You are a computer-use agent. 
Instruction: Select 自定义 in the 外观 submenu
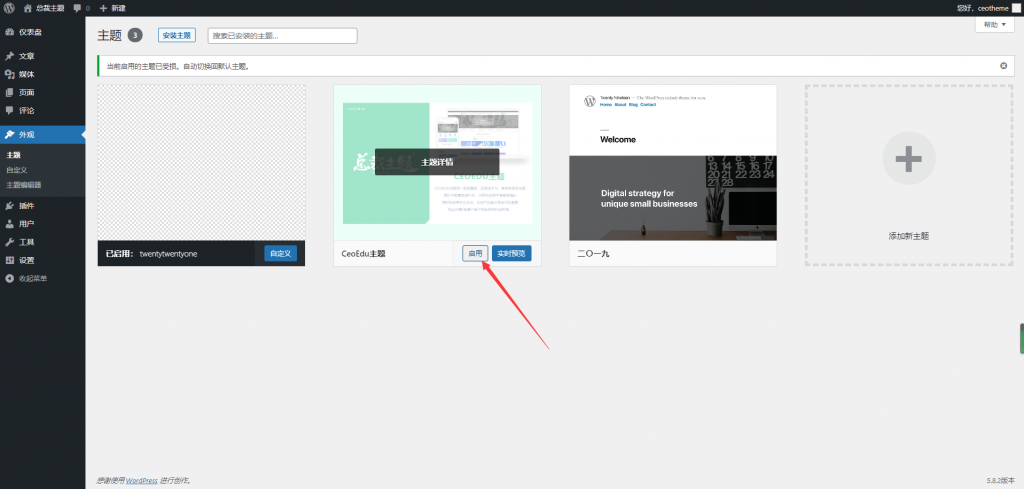(17, 170)
